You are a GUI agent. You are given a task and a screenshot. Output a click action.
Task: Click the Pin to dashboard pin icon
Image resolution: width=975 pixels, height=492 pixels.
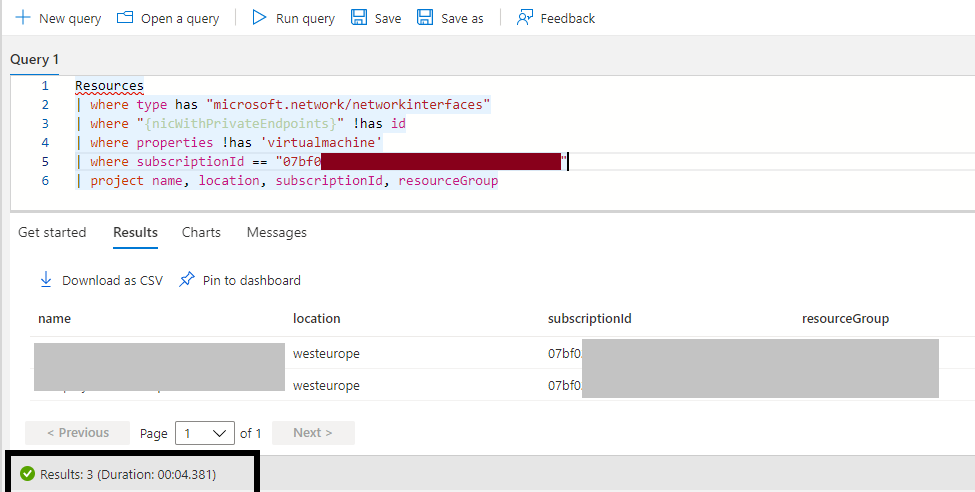pos(187,280)
